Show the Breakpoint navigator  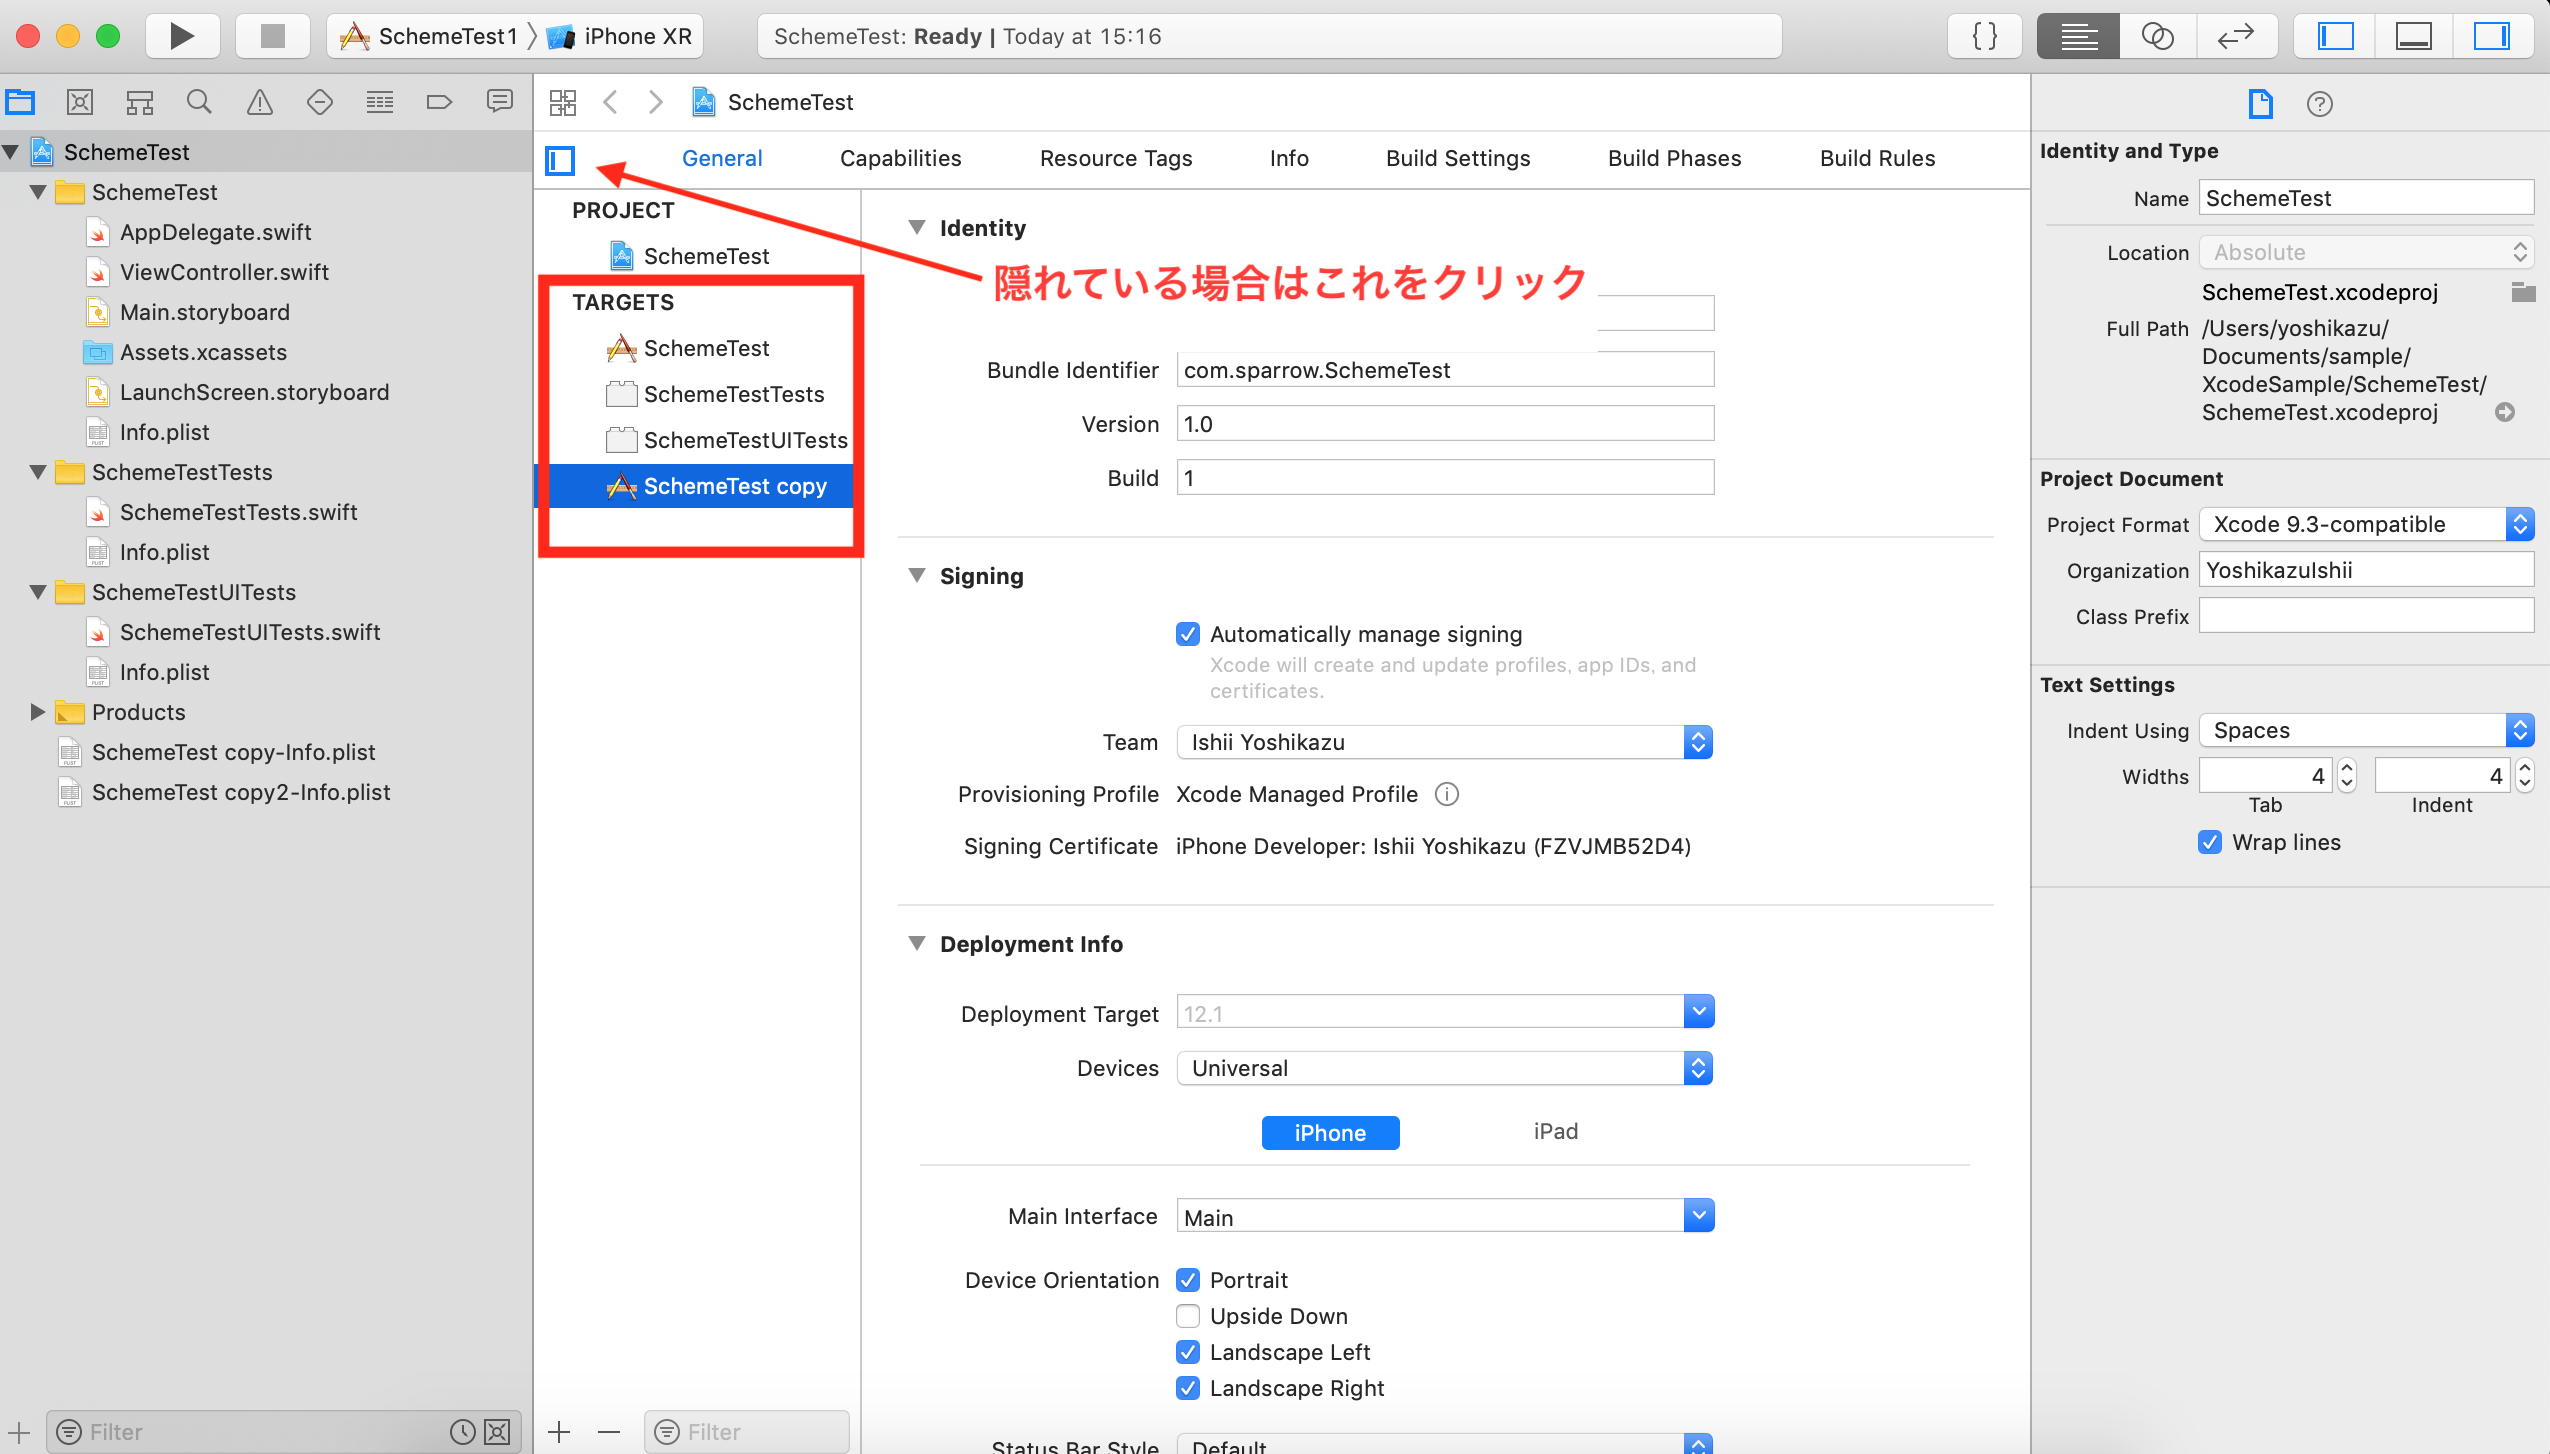point(439,101)
